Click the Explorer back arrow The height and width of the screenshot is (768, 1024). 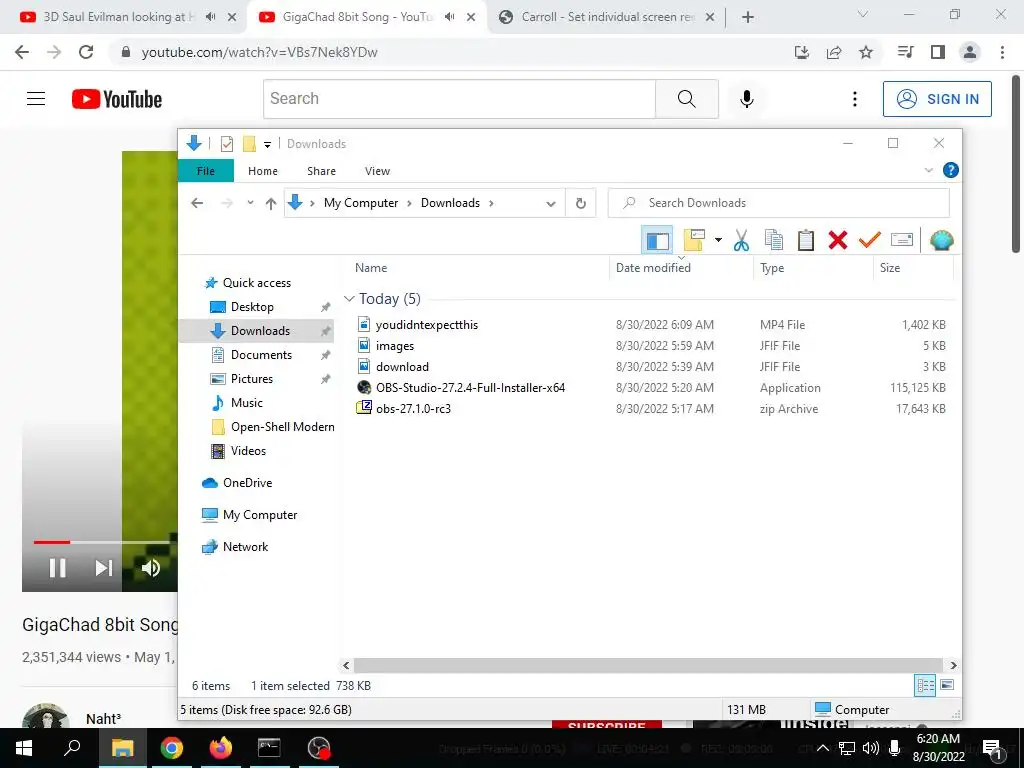point(197,203)
